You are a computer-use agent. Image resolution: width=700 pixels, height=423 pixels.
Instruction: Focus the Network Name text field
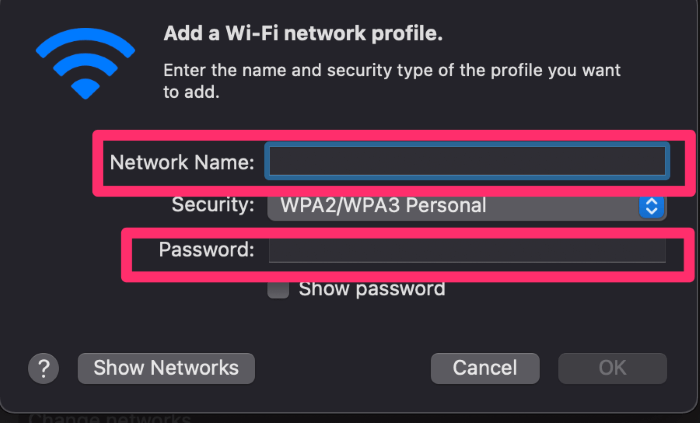pos(467,161)
